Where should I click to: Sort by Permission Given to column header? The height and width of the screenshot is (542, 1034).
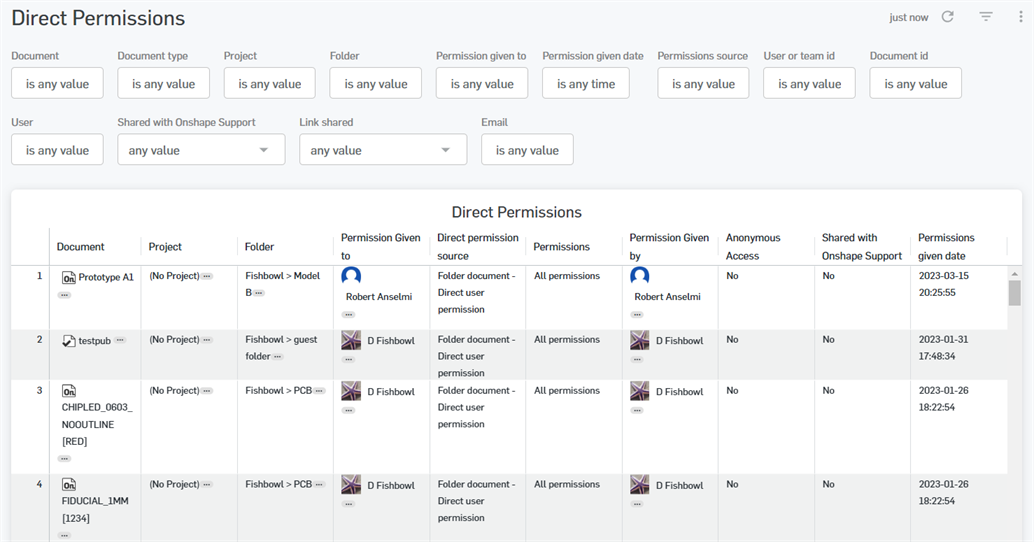(x=380, y=247)
